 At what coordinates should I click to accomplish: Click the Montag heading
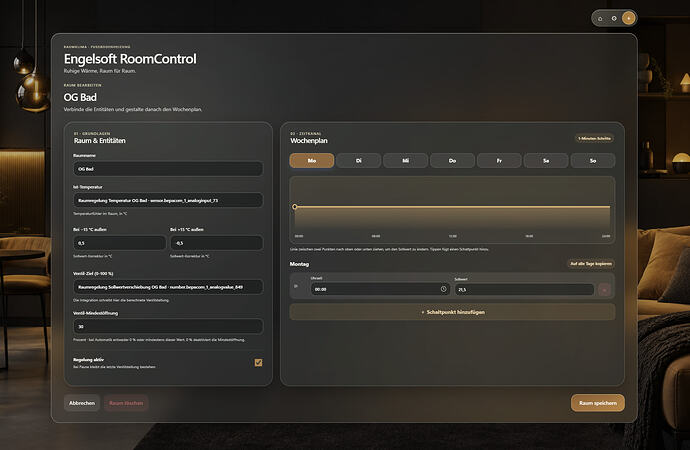click(x=299, y=264)
